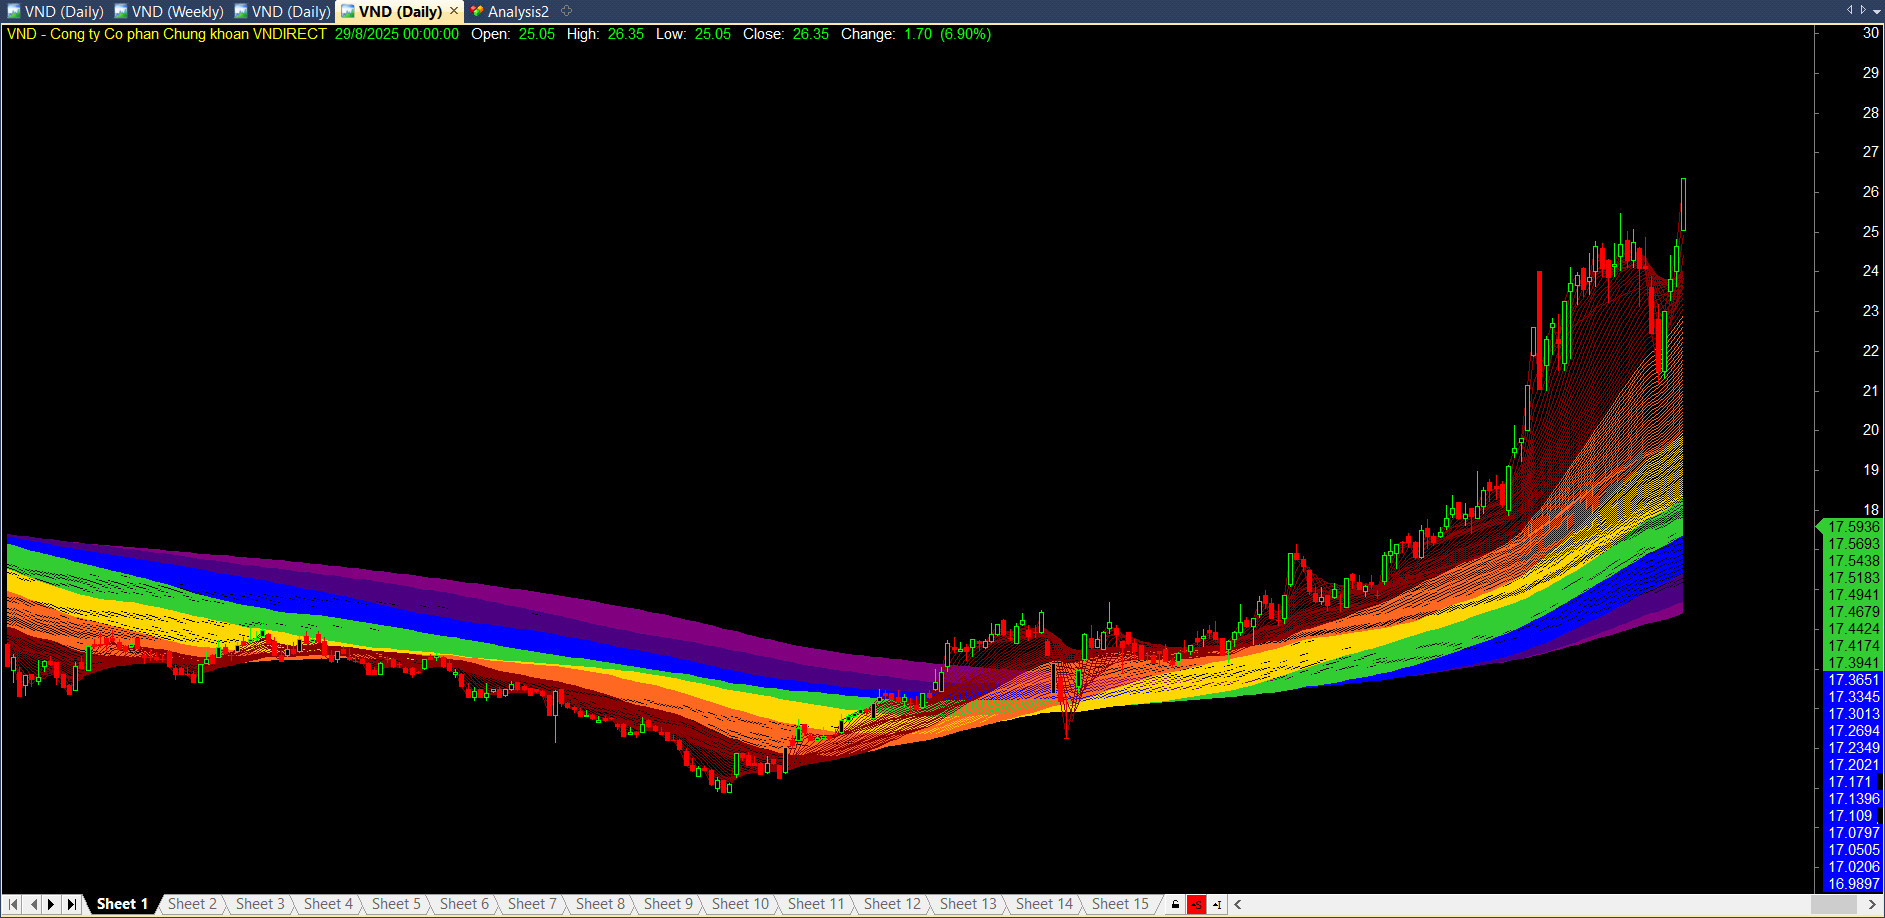This screenshot has height=918, width=1885.
Task: Go to the previous sheet arrow
Action: pyautogui.click(x=33, y=904)
